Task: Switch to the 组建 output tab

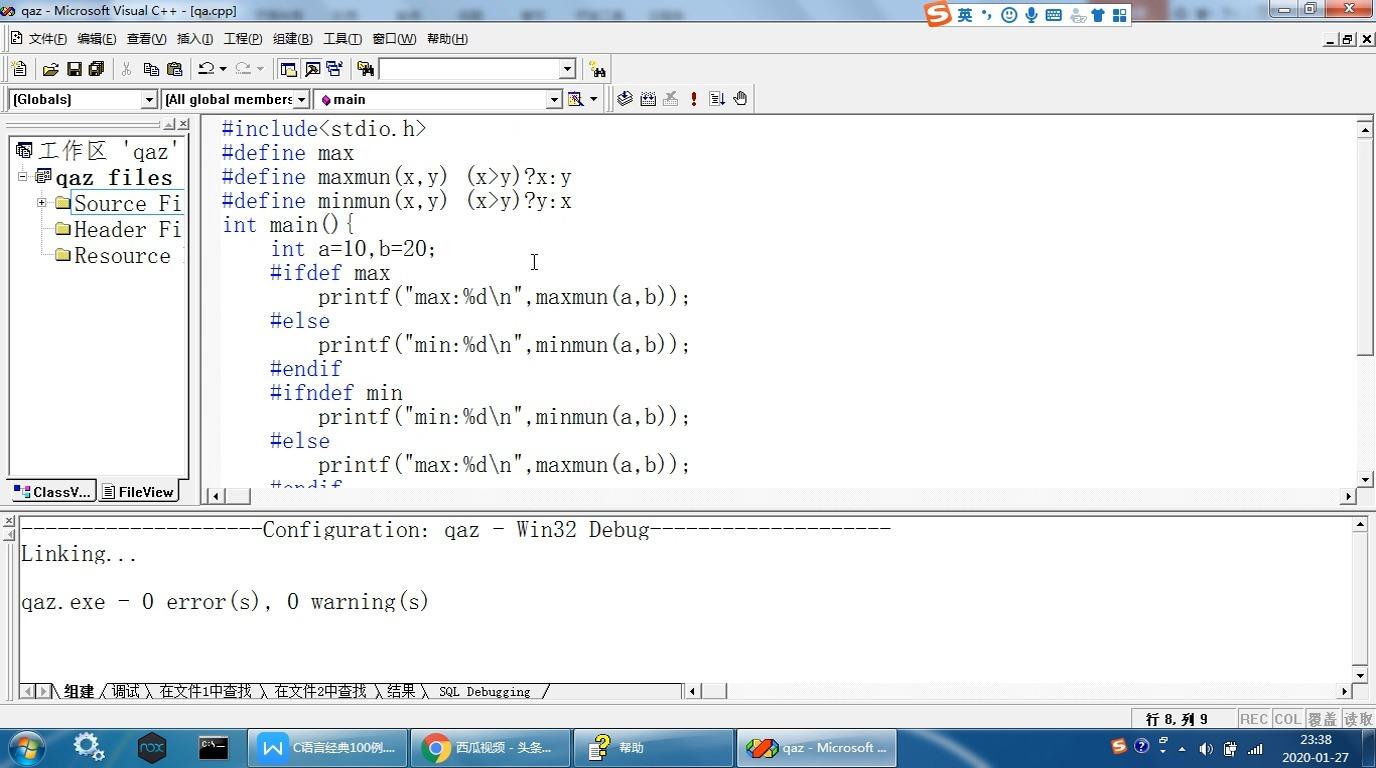Action: (79, 691)
